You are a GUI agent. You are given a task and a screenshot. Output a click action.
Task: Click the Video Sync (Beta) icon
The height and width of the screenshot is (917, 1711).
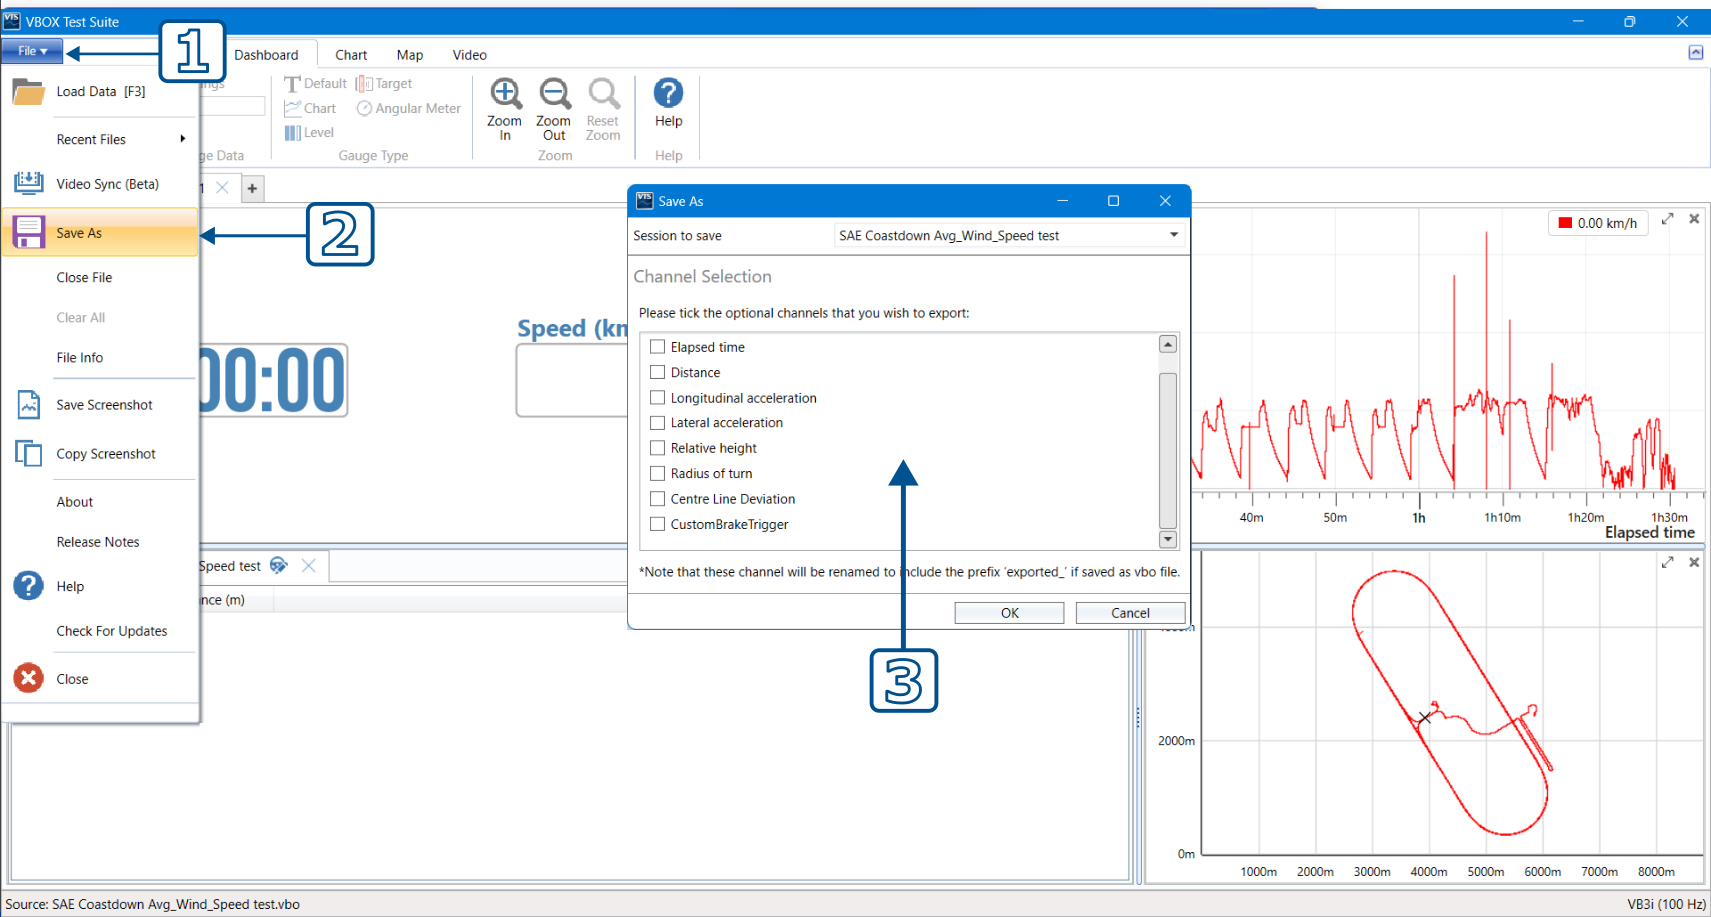click(x=28, y=183)
